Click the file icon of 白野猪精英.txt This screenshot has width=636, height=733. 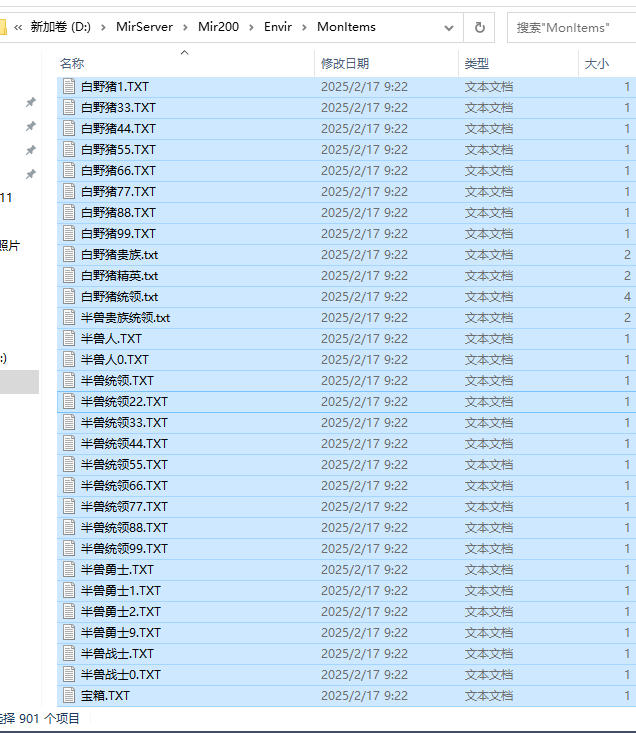[x=69, y=276]
